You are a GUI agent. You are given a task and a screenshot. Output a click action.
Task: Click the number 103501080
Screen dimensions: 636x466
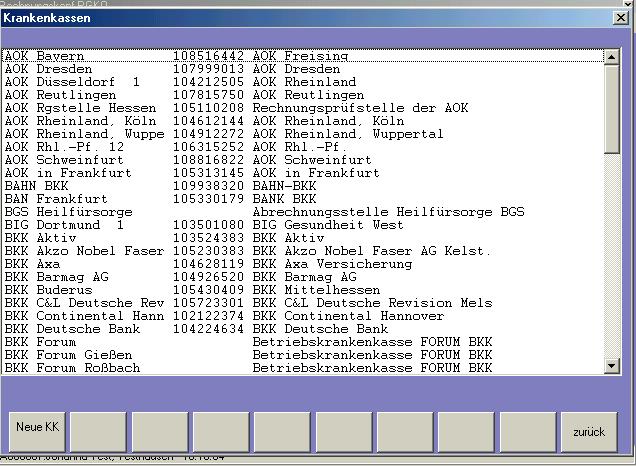(x=208, y=225)
